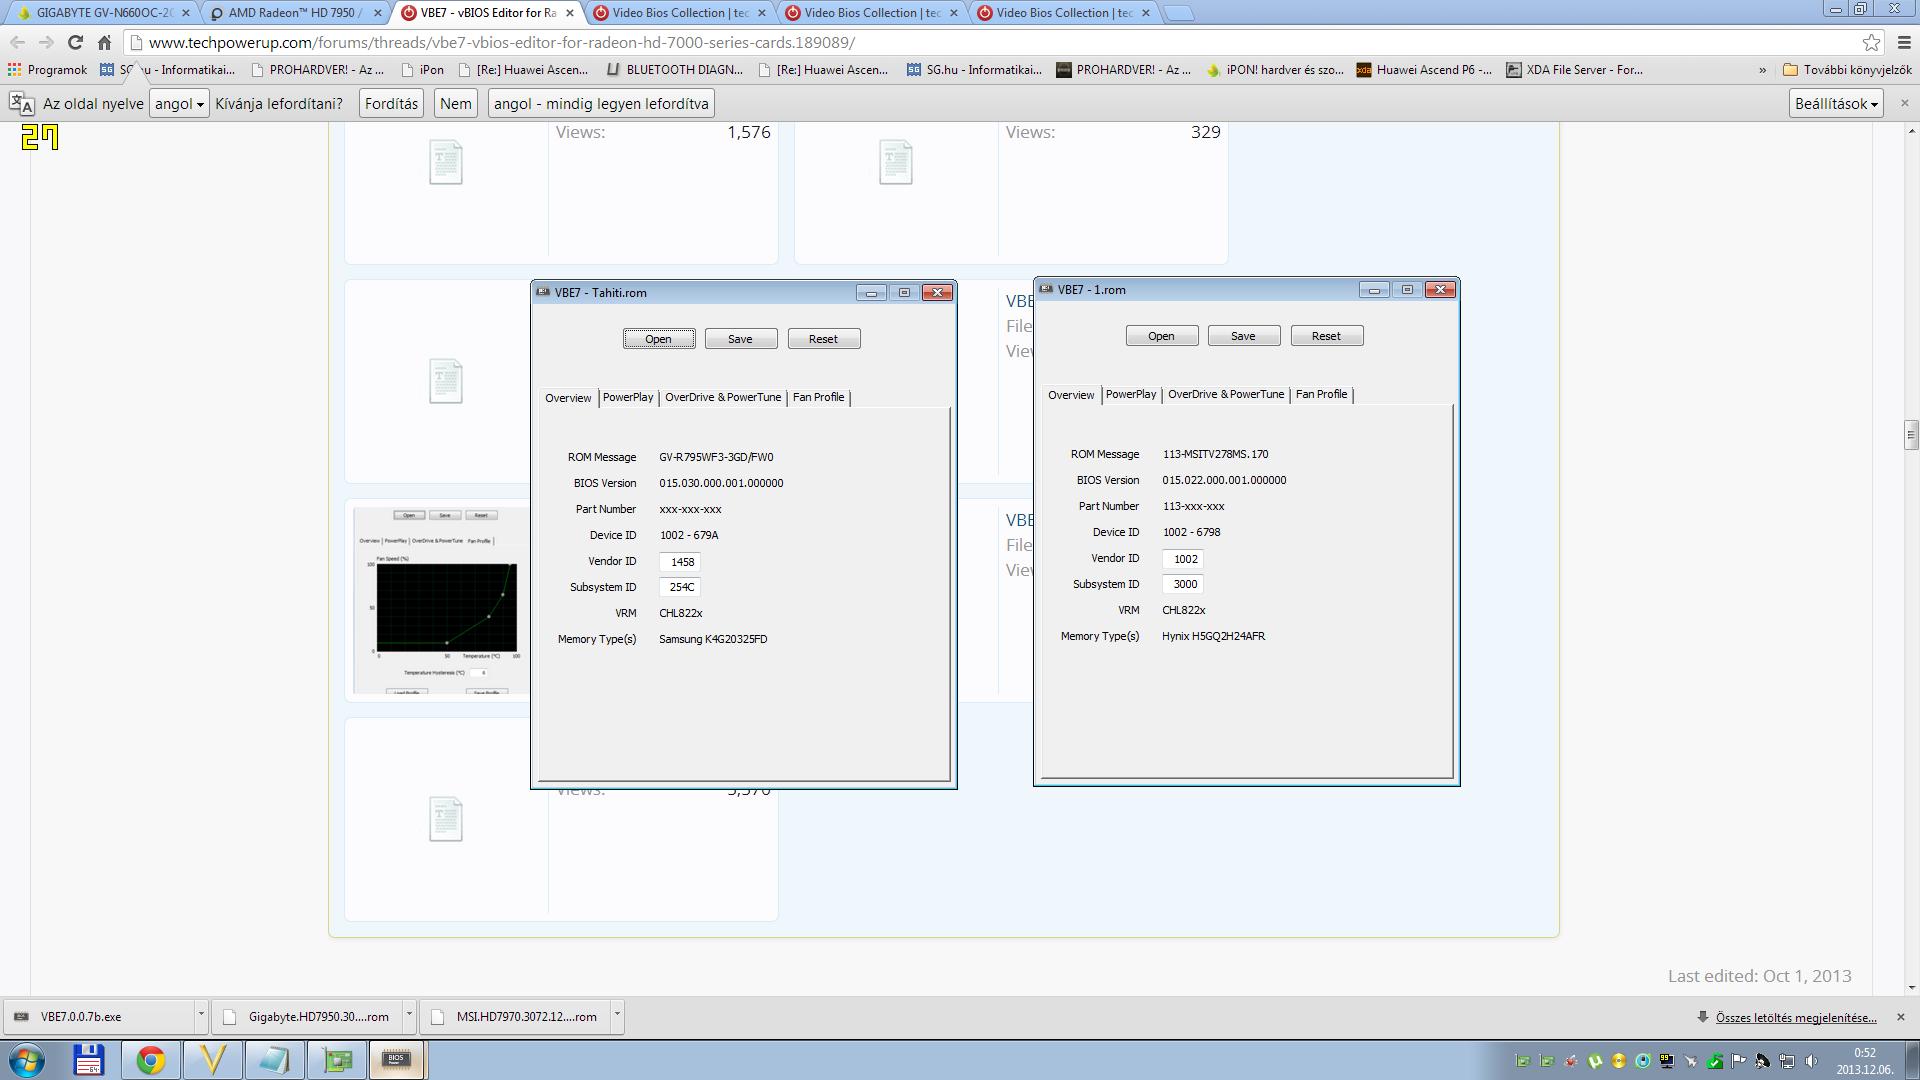
Task: Open Windows Start menu
Action: coord(27,1060)
